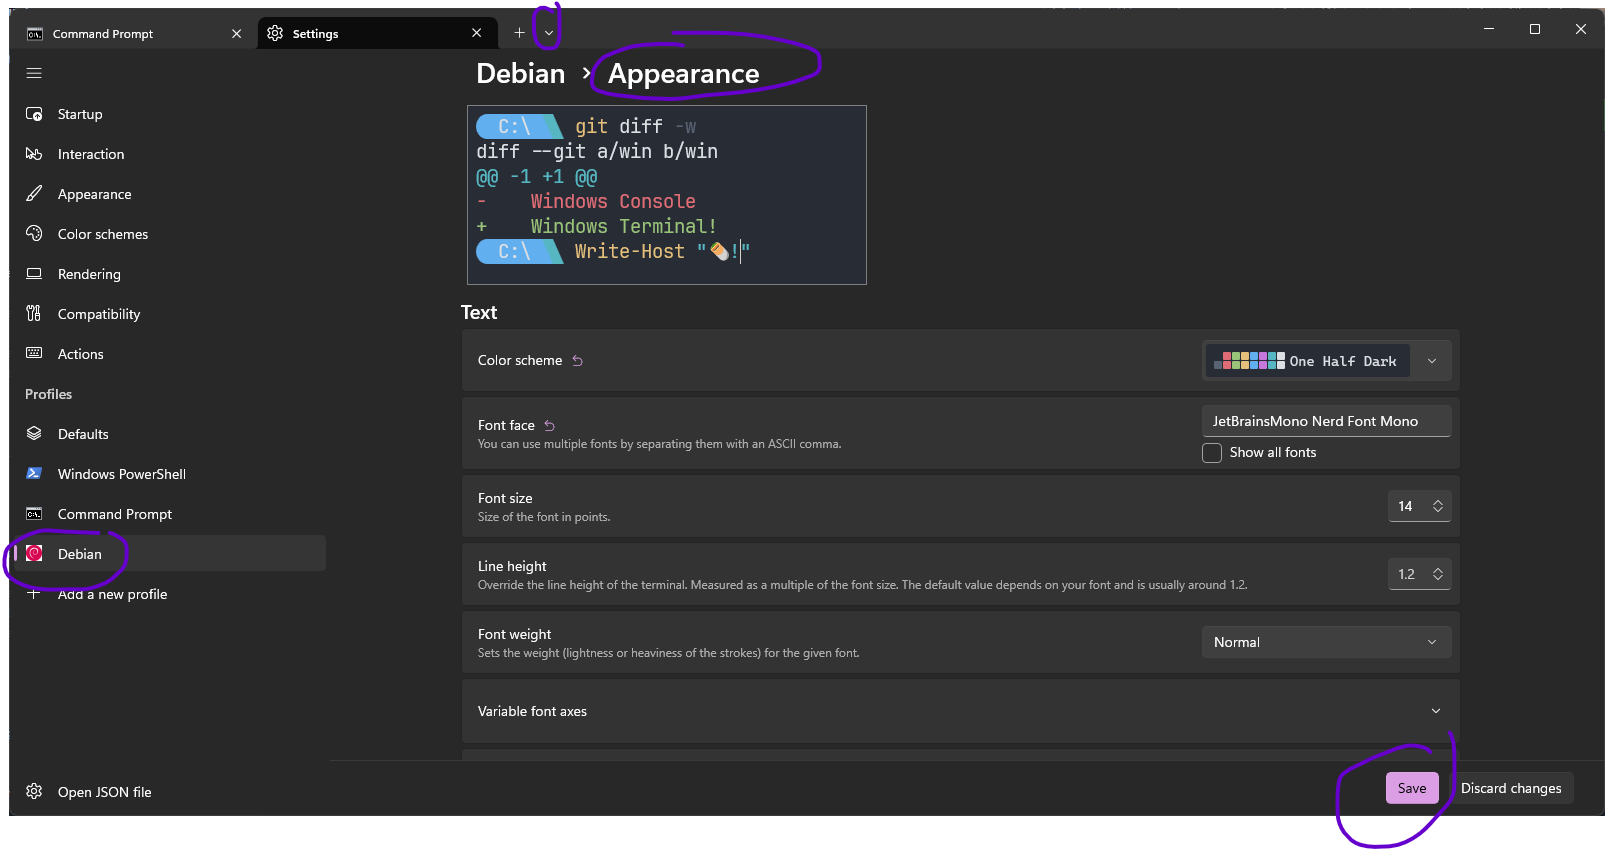The image size is (1605, 849).
Task: Click the Appearance brush icon
Action: coord(34,194)
